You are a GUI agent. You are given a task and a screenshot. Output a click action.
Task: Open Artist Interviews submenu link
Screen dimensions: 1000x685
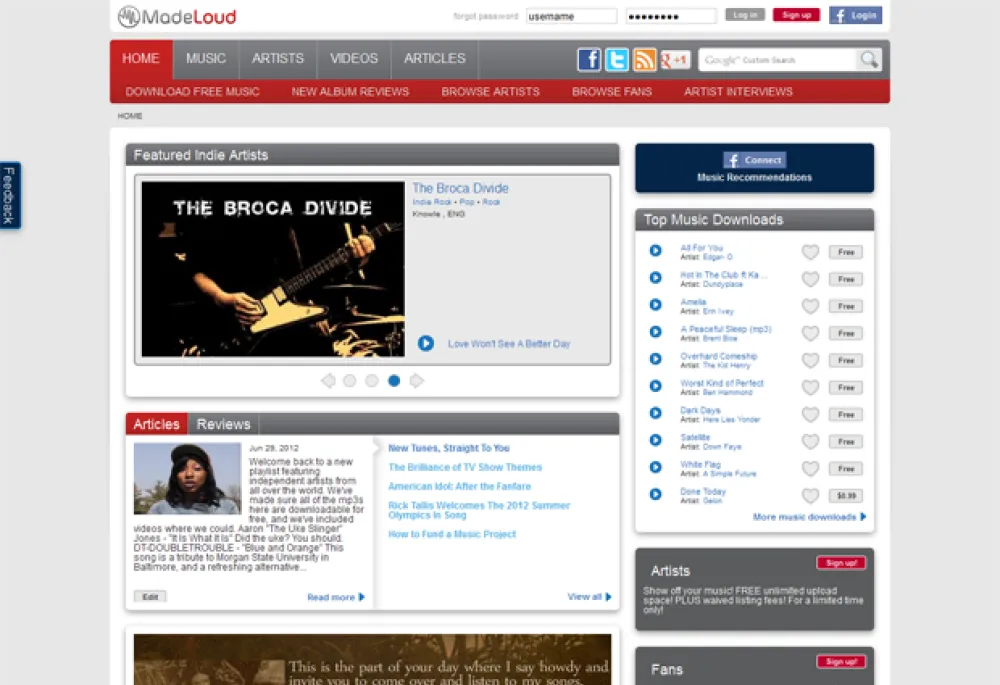(x=738, y=92)
